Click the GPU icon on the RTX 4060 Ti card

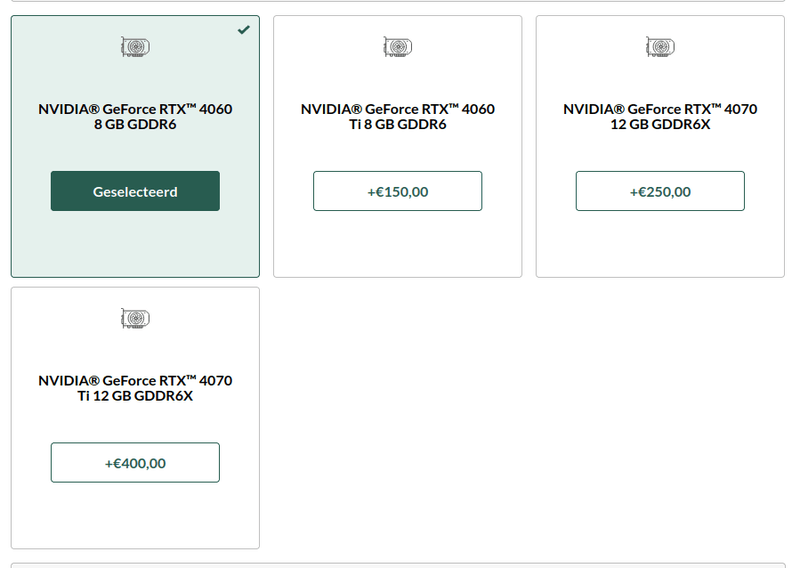pyautogui.click(x=397, y=47)
